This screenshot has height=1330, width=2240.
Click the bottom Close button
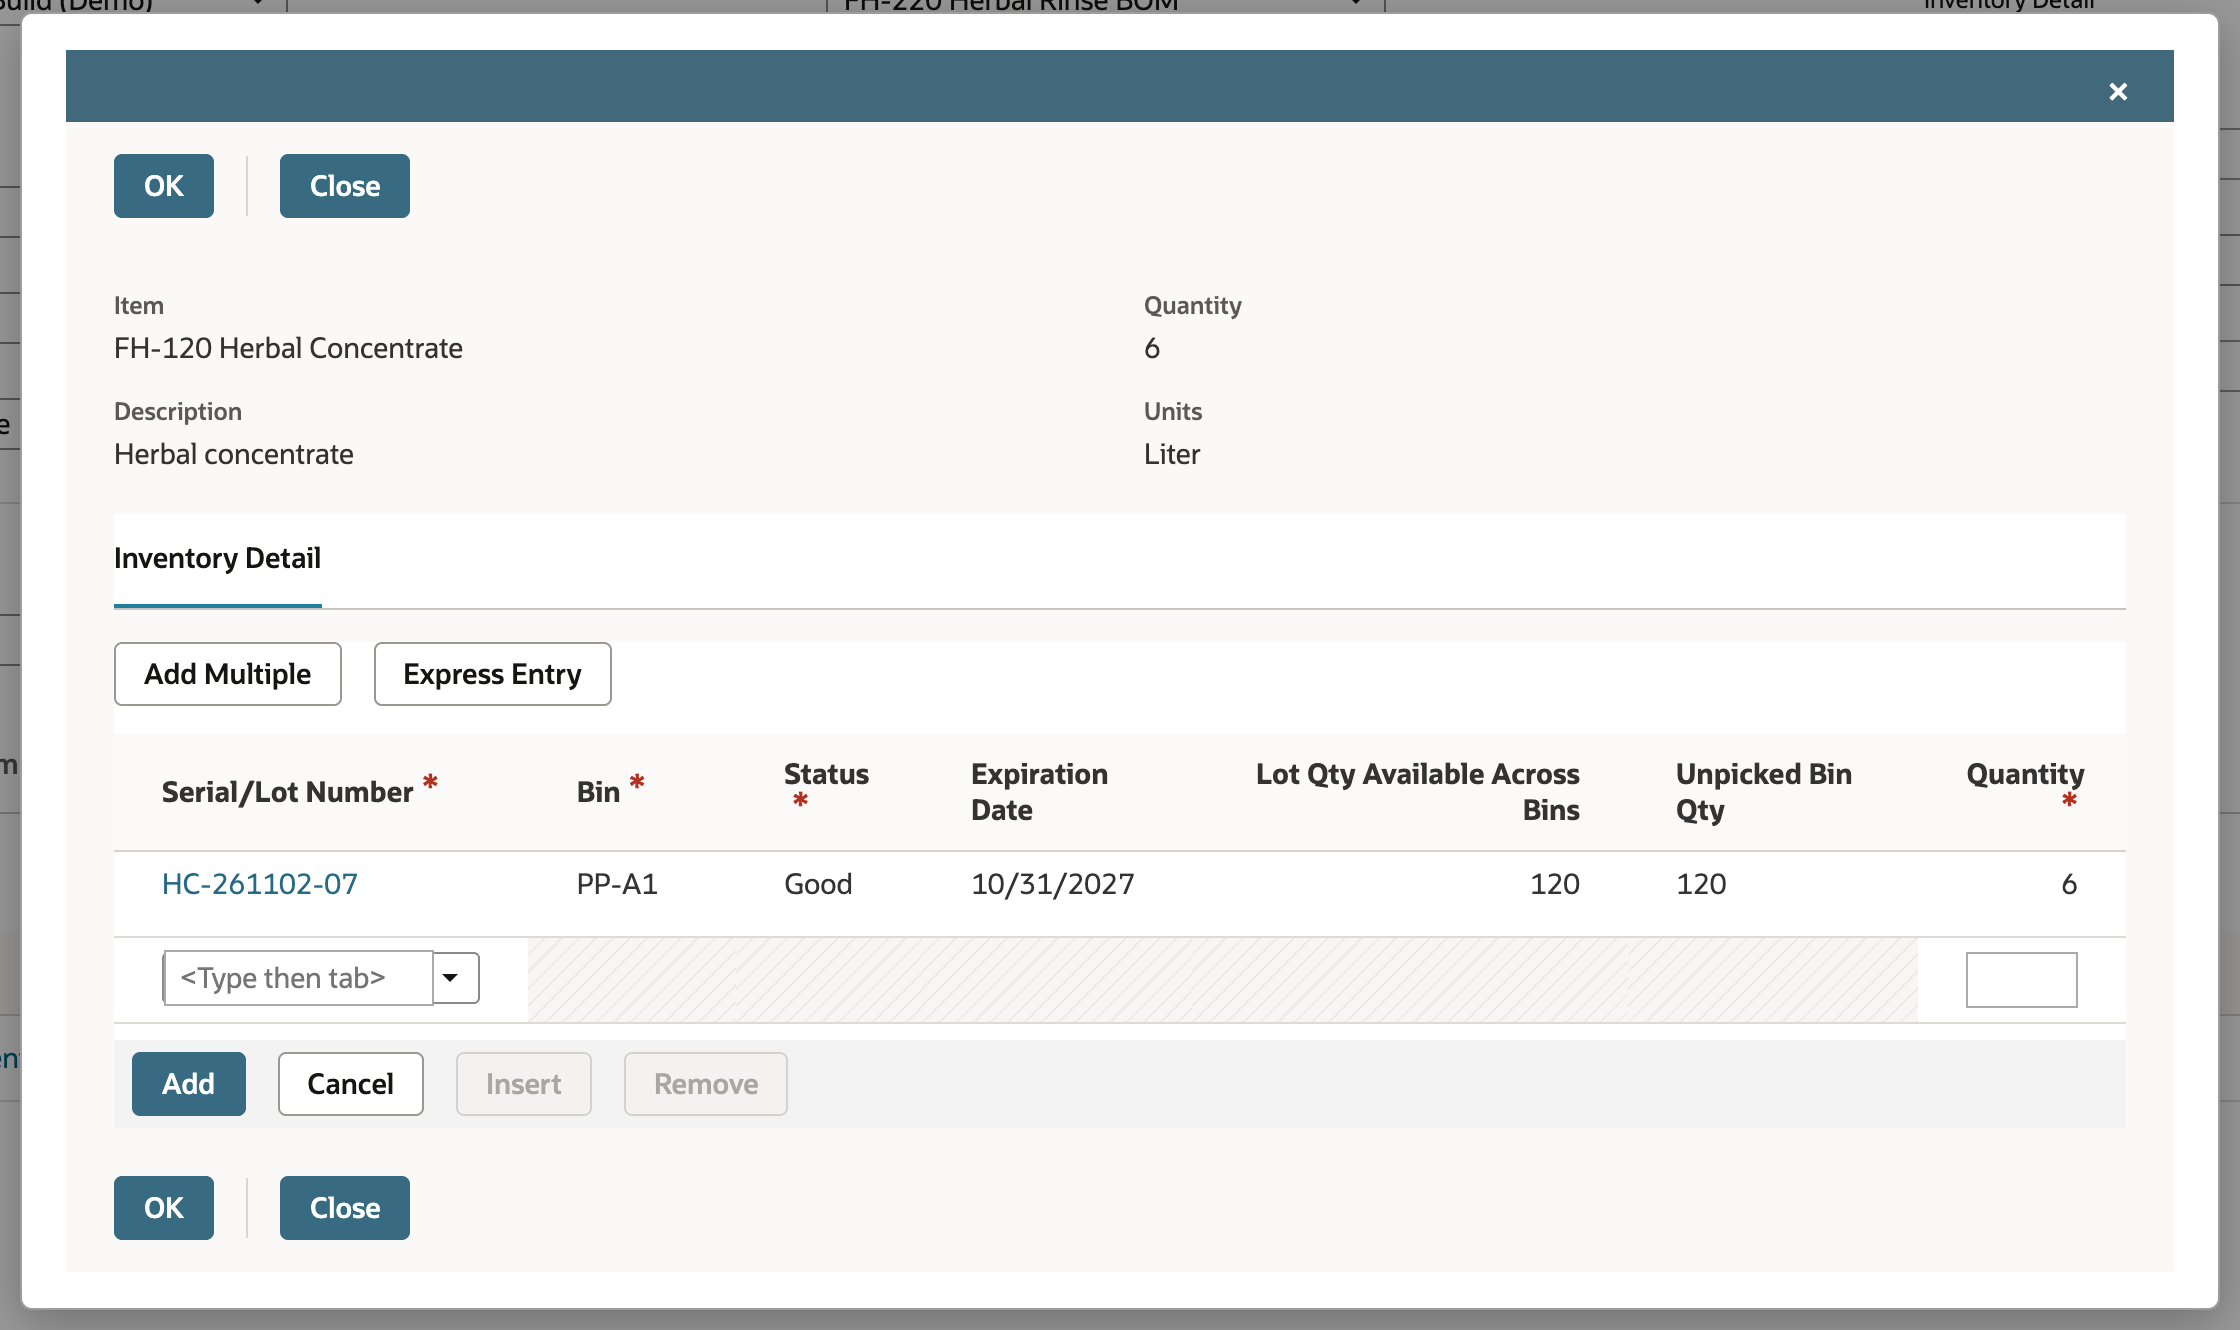pos(345,1208)
